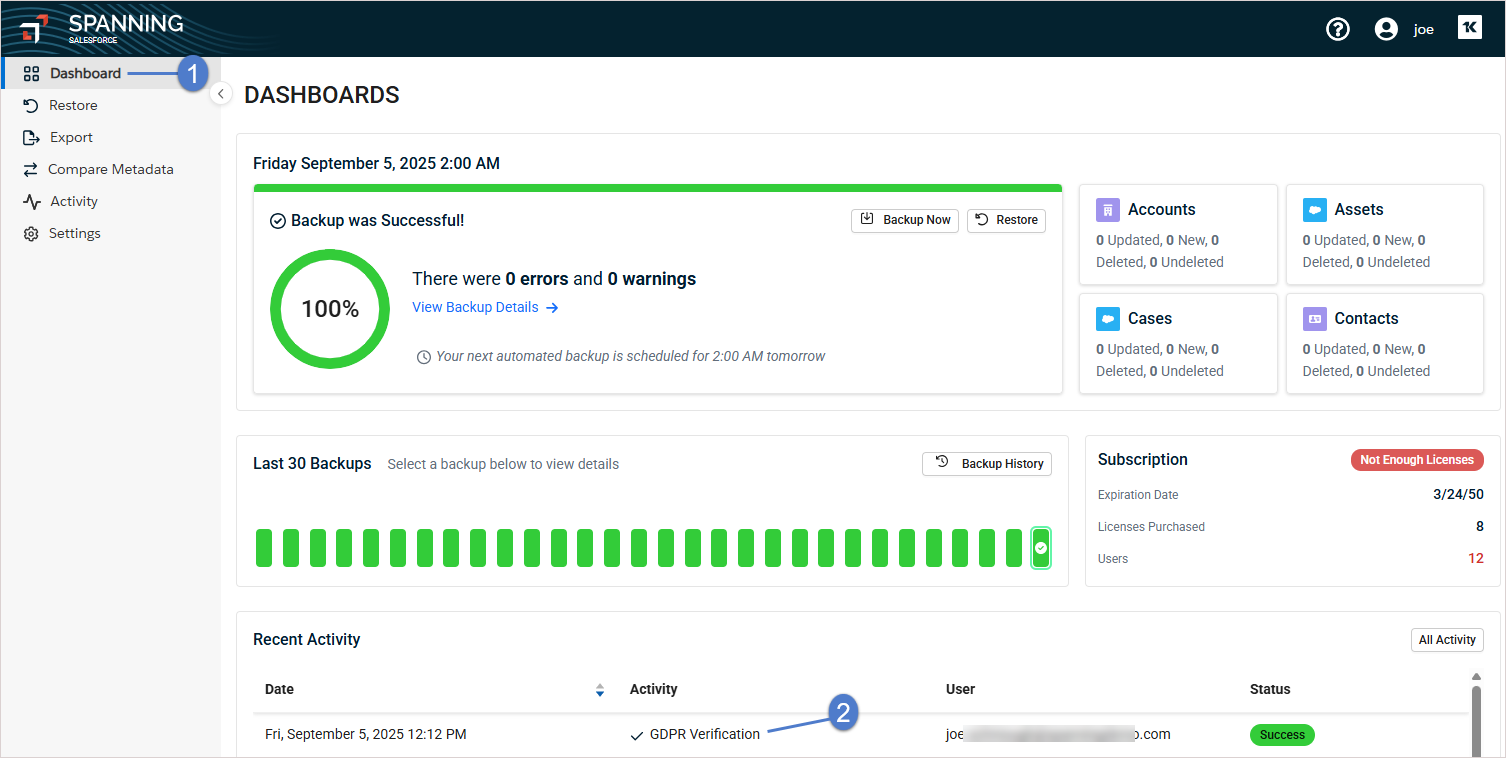The image size is (1506, 758).
Task: Open Backup History
Action: pos(986,463)
